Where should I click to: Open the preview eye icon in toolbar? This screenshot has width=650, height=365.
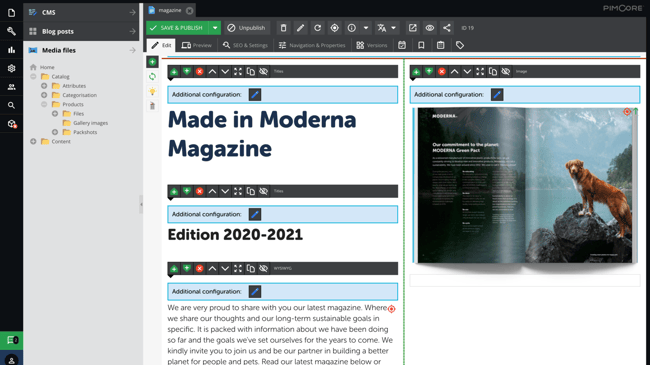(x=429, y=28)
